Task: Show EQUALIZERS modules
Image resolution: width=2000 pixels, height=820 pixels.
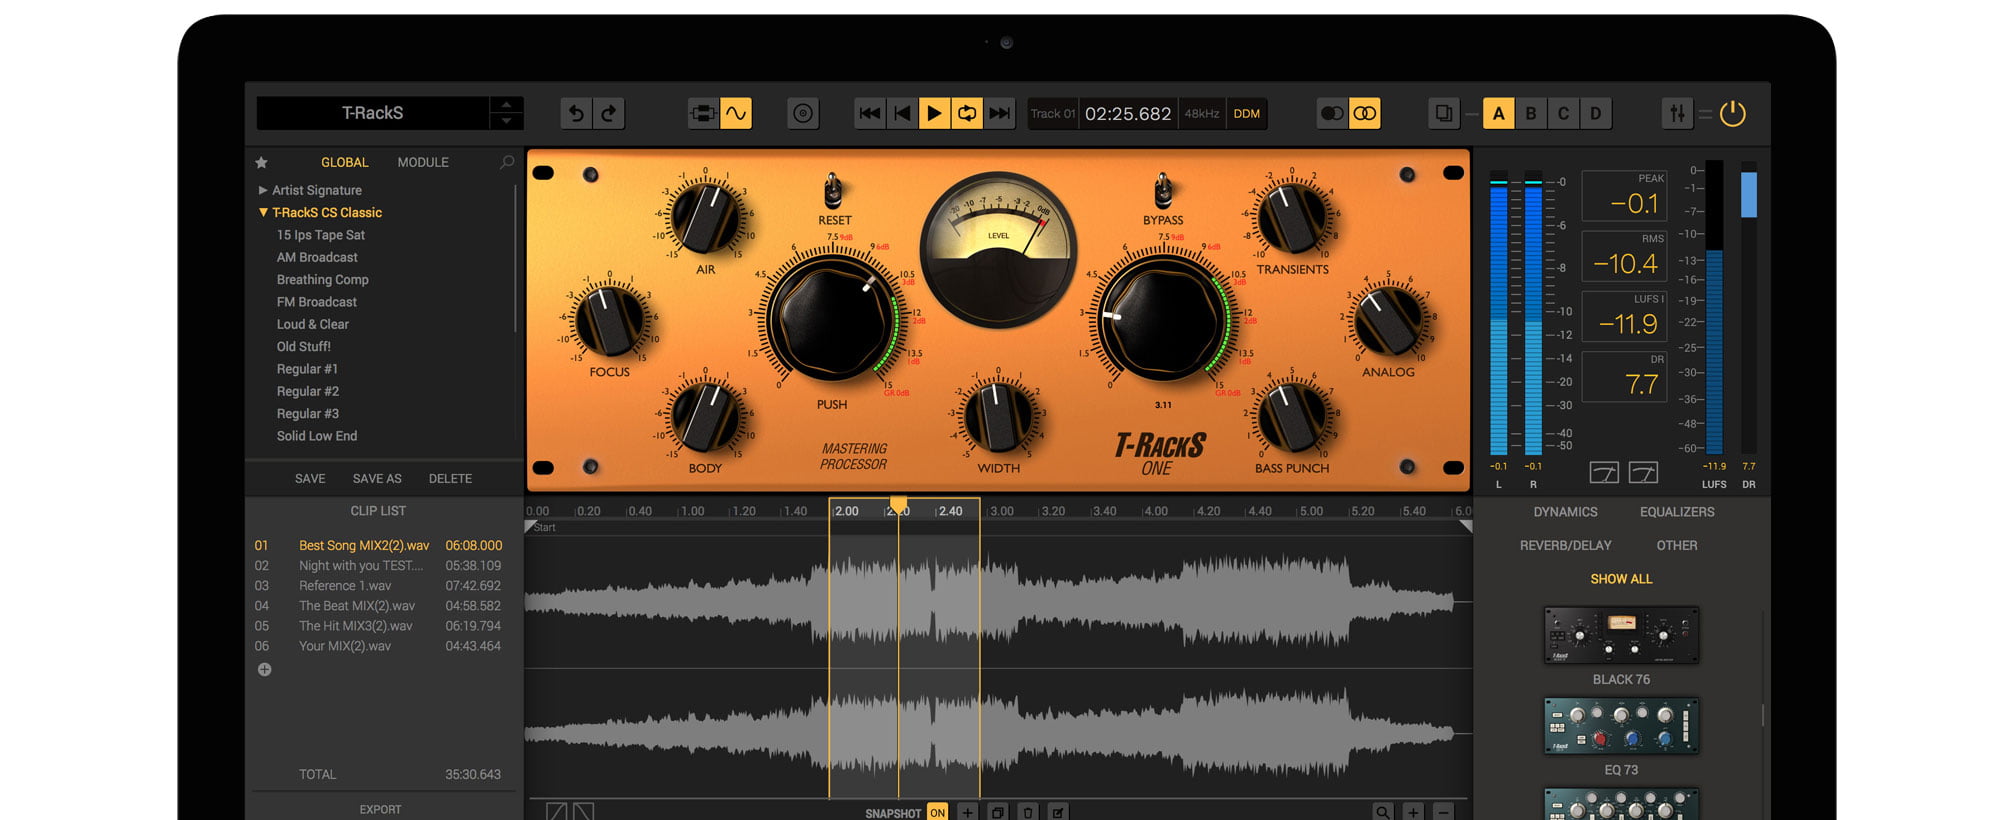Action: click(x=1677, y=512)
